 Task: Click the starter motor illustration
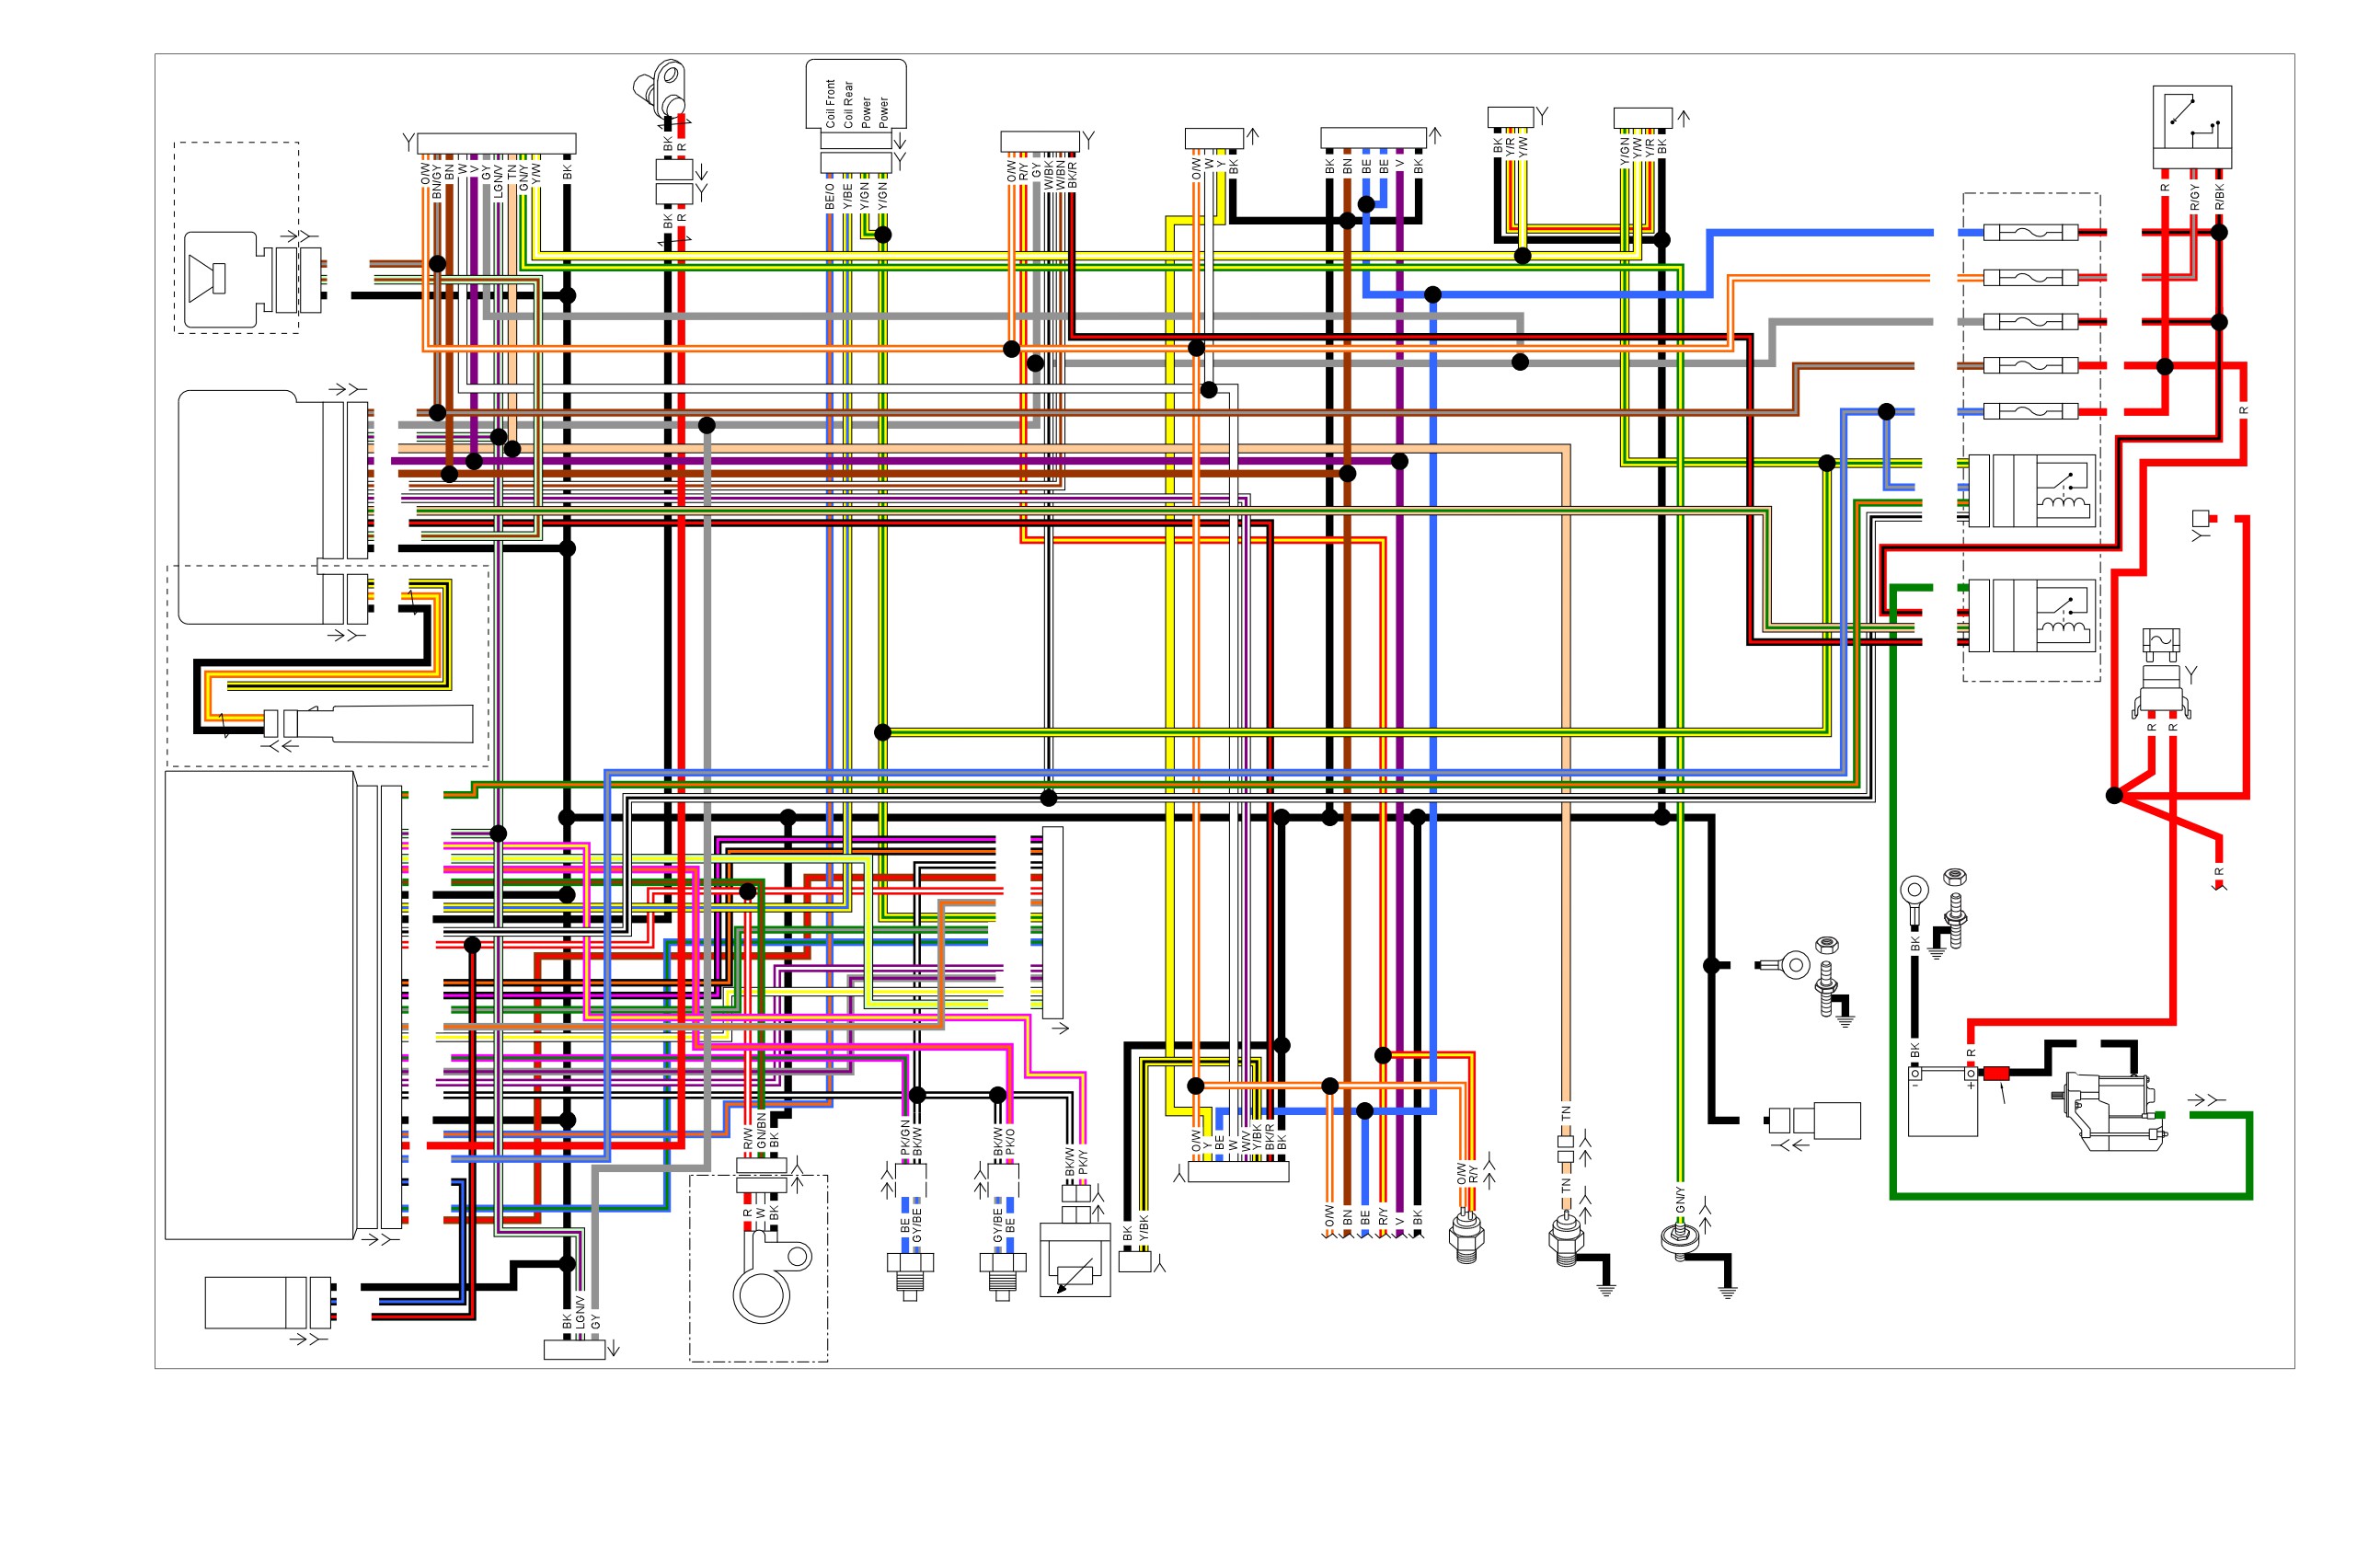pyautogui.click(x=2112, y=1111)
